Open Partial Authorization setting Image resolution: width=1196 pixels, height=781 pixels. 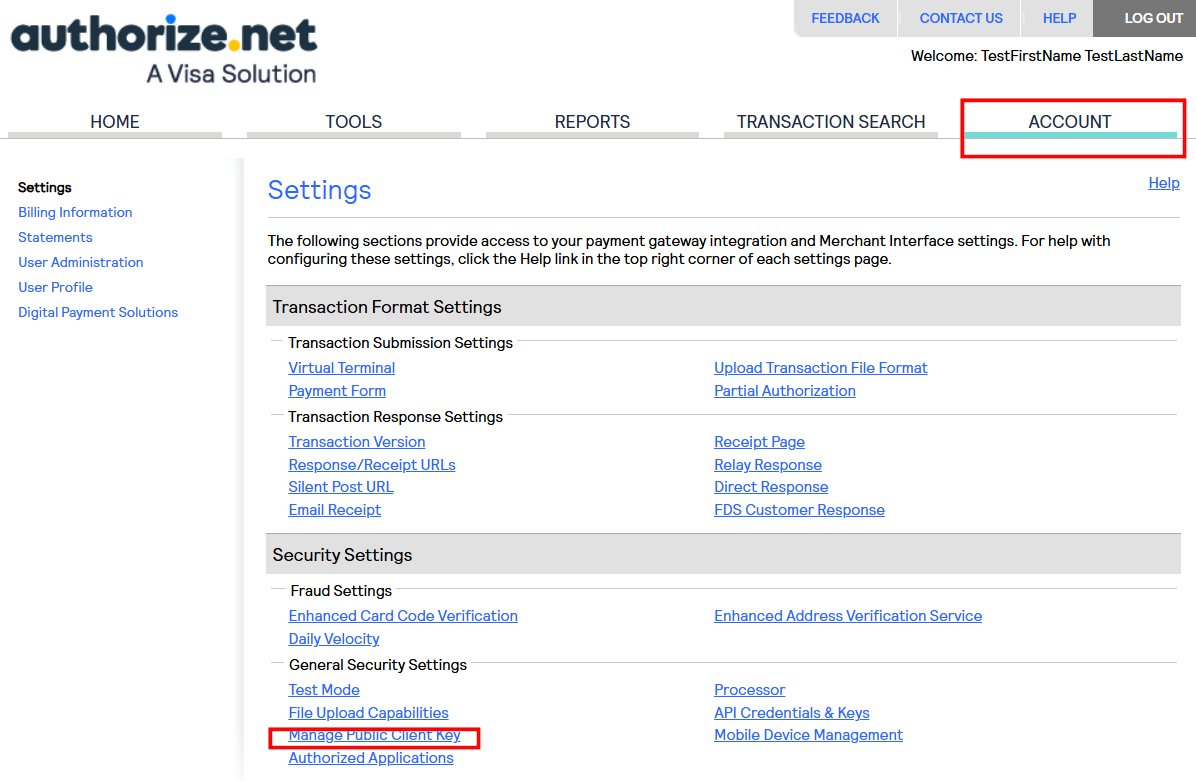click(x=785, y=390)
